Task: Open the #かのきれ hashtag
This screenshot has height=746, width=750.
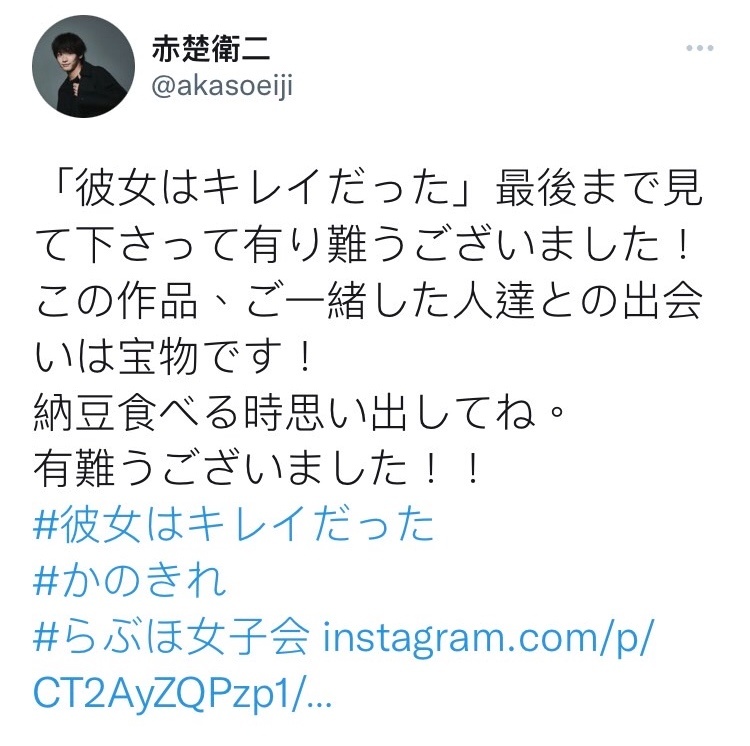Action: click(x=130, y=581)
